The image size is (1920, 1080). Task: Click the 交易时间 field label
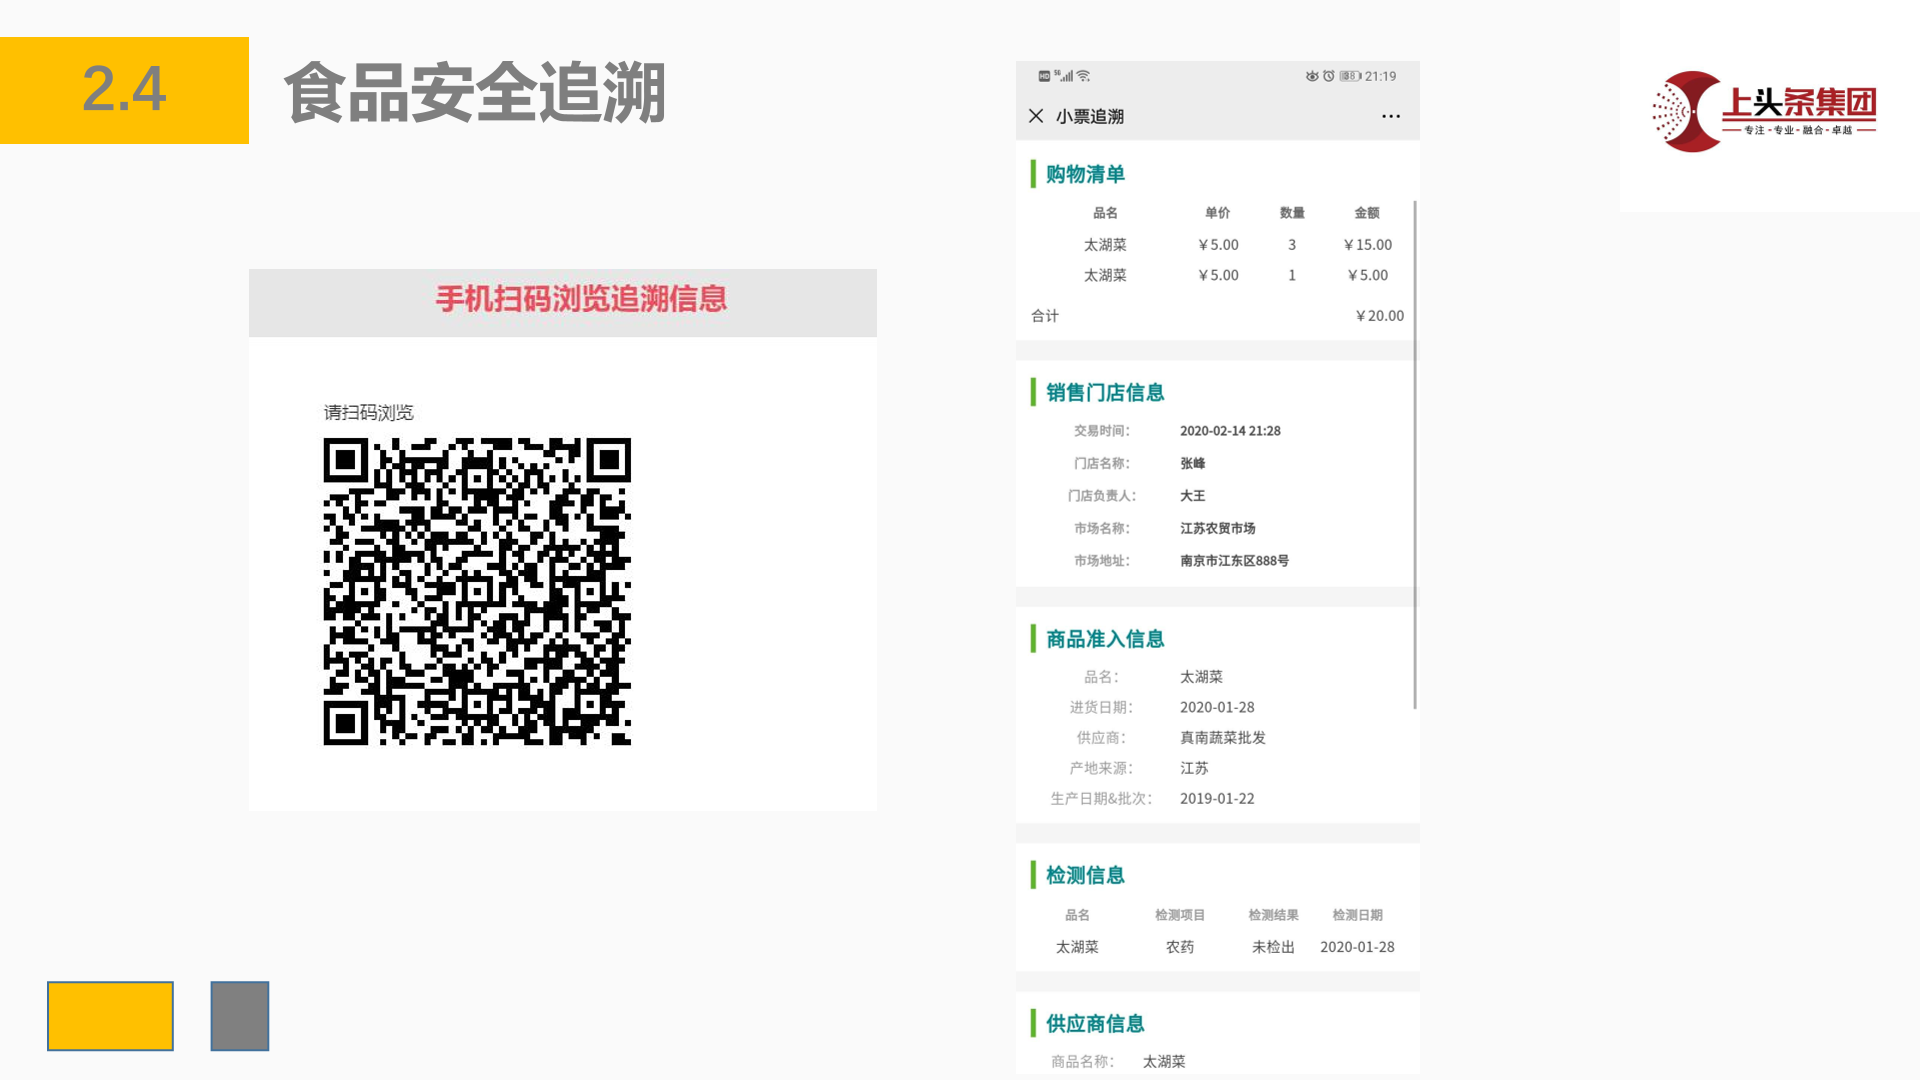pos(1102,431)
